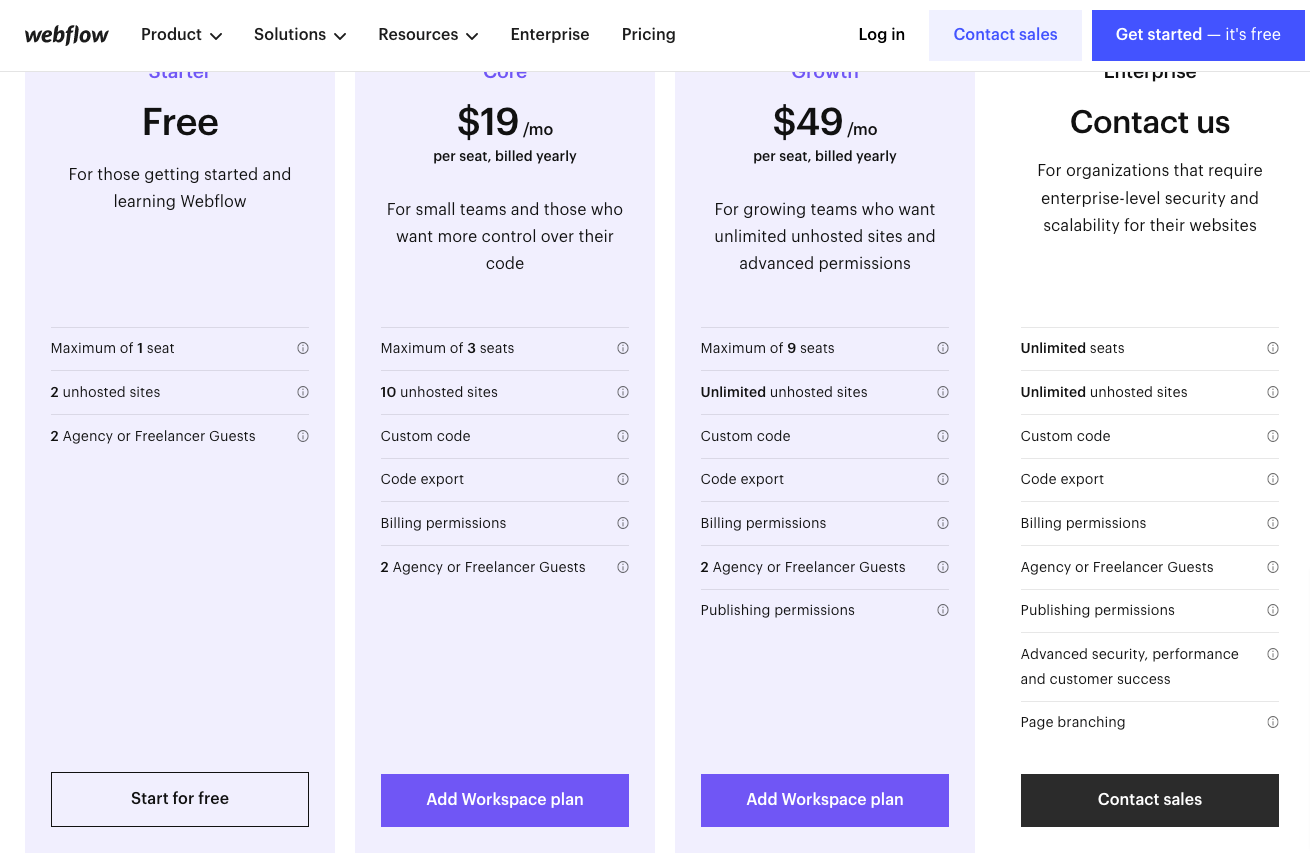This screenshot has height=868, width=1310.
Task: Show info for Enterprise's Page branching
Action: (1273, 721)
